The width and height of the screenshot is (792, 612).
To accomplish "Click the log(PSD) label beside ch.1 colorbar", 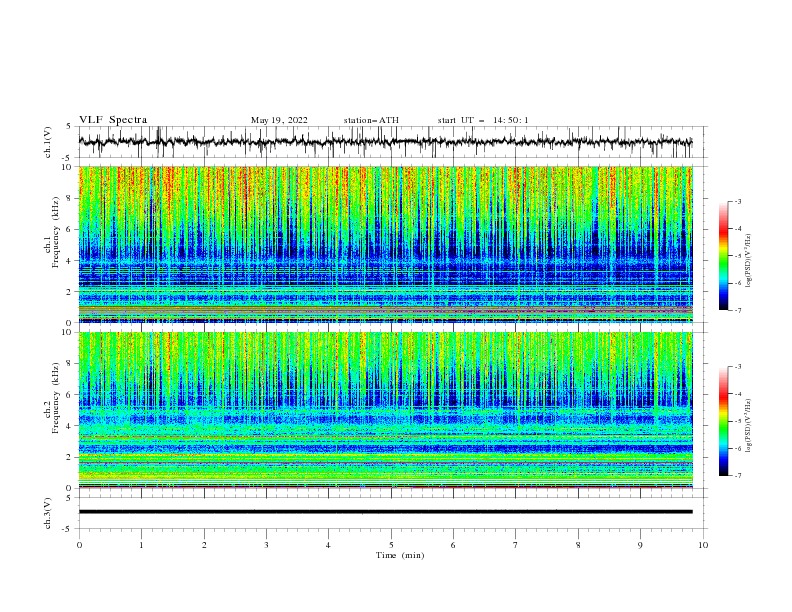I will [749, 261].
